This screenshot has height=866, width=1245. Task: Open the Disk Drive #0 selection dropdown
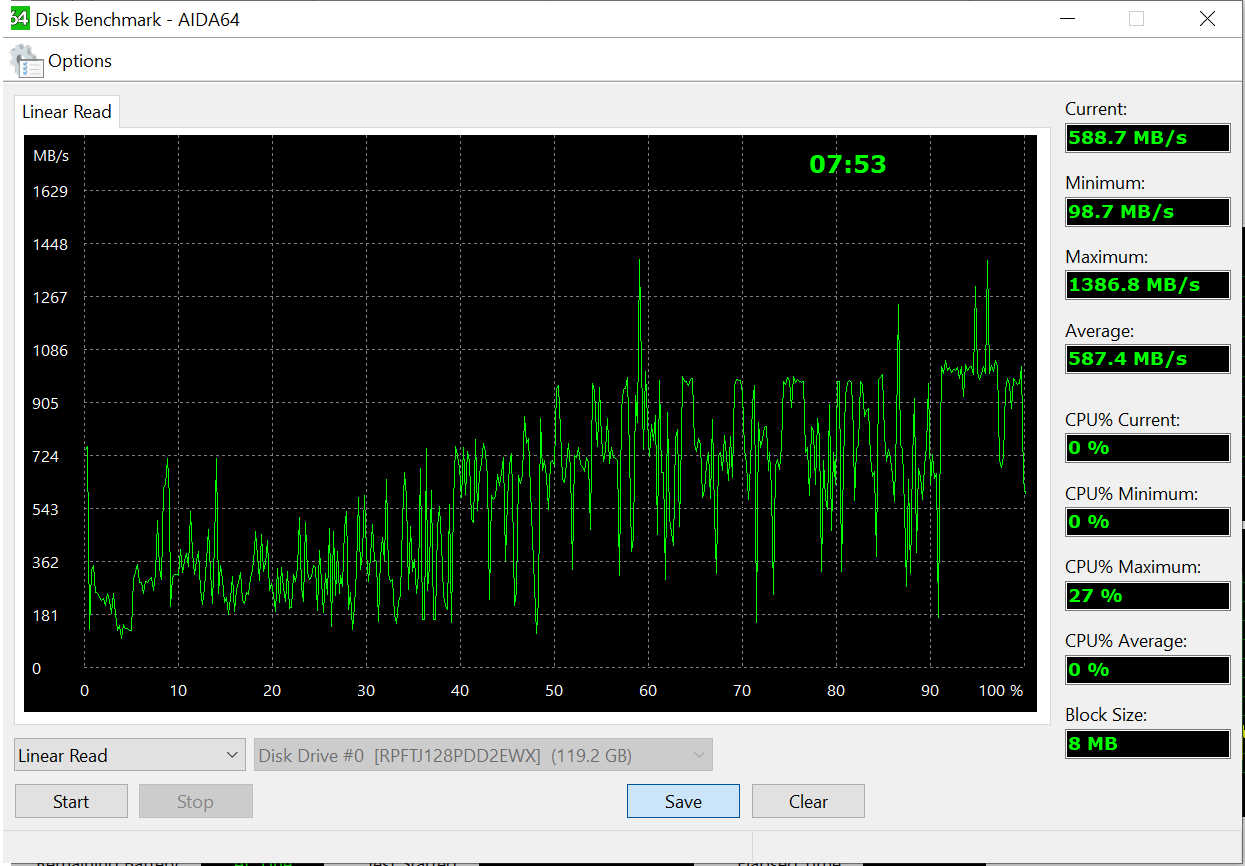pyautogui.click(x=484, y=755)
